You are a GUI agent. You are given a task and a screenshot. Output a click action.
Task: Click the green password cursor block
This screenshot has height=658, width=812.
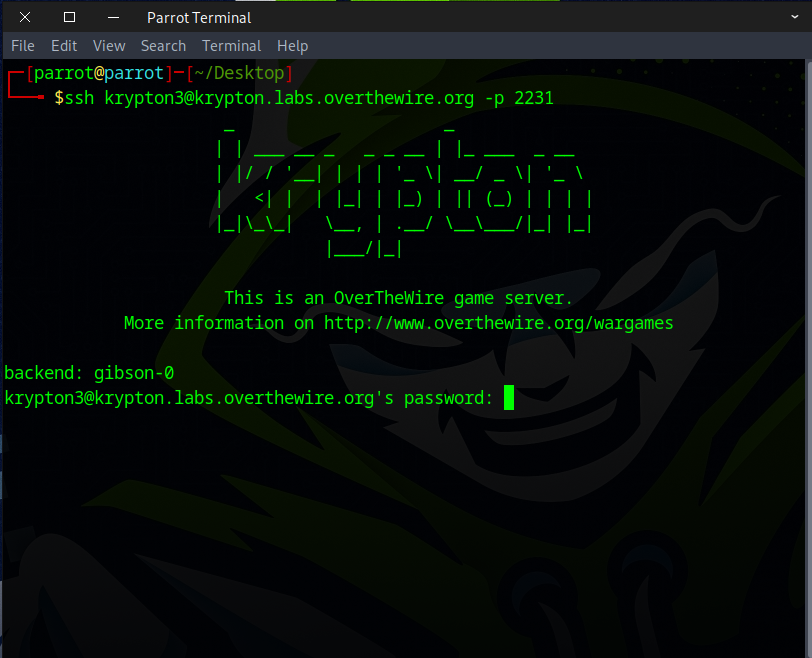point(508,398)
